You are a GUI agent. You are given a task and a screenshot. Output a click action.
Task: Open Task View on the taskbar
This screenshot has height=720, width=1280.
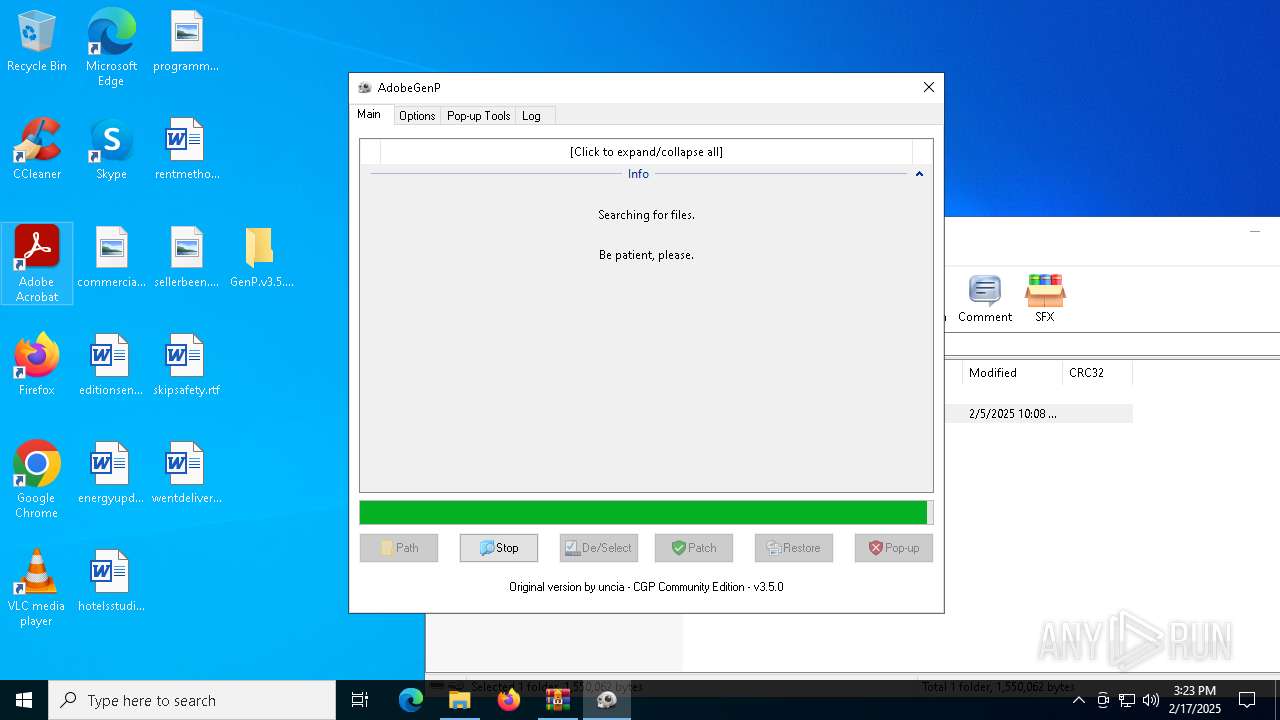(x=360, y=700)
